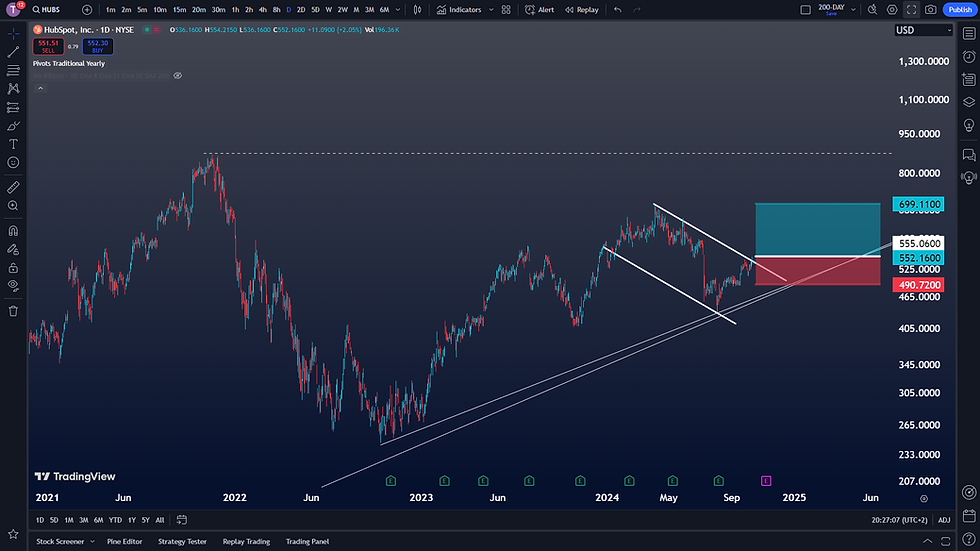Click the Publish button
980x551 pixels.
tap(960, 9)
